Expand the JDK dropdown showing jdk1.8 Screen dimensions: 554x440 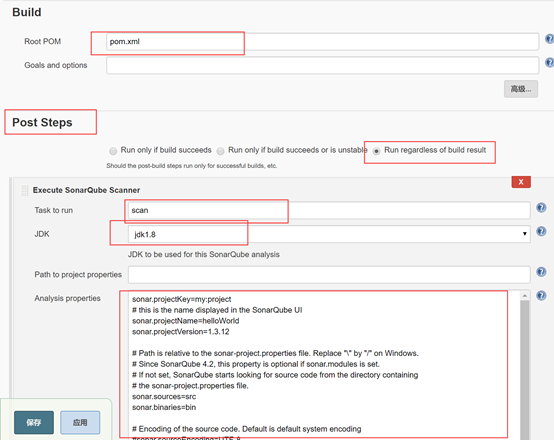click(x=329, y=234)
